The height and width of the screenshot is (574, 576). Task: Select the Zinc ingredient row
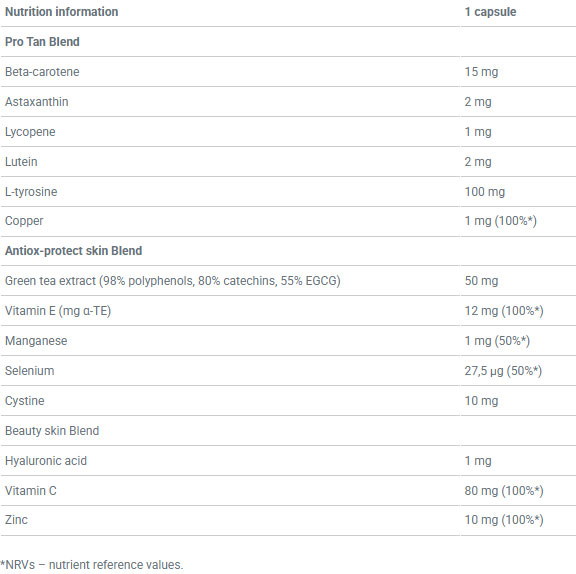pos(288,520)
